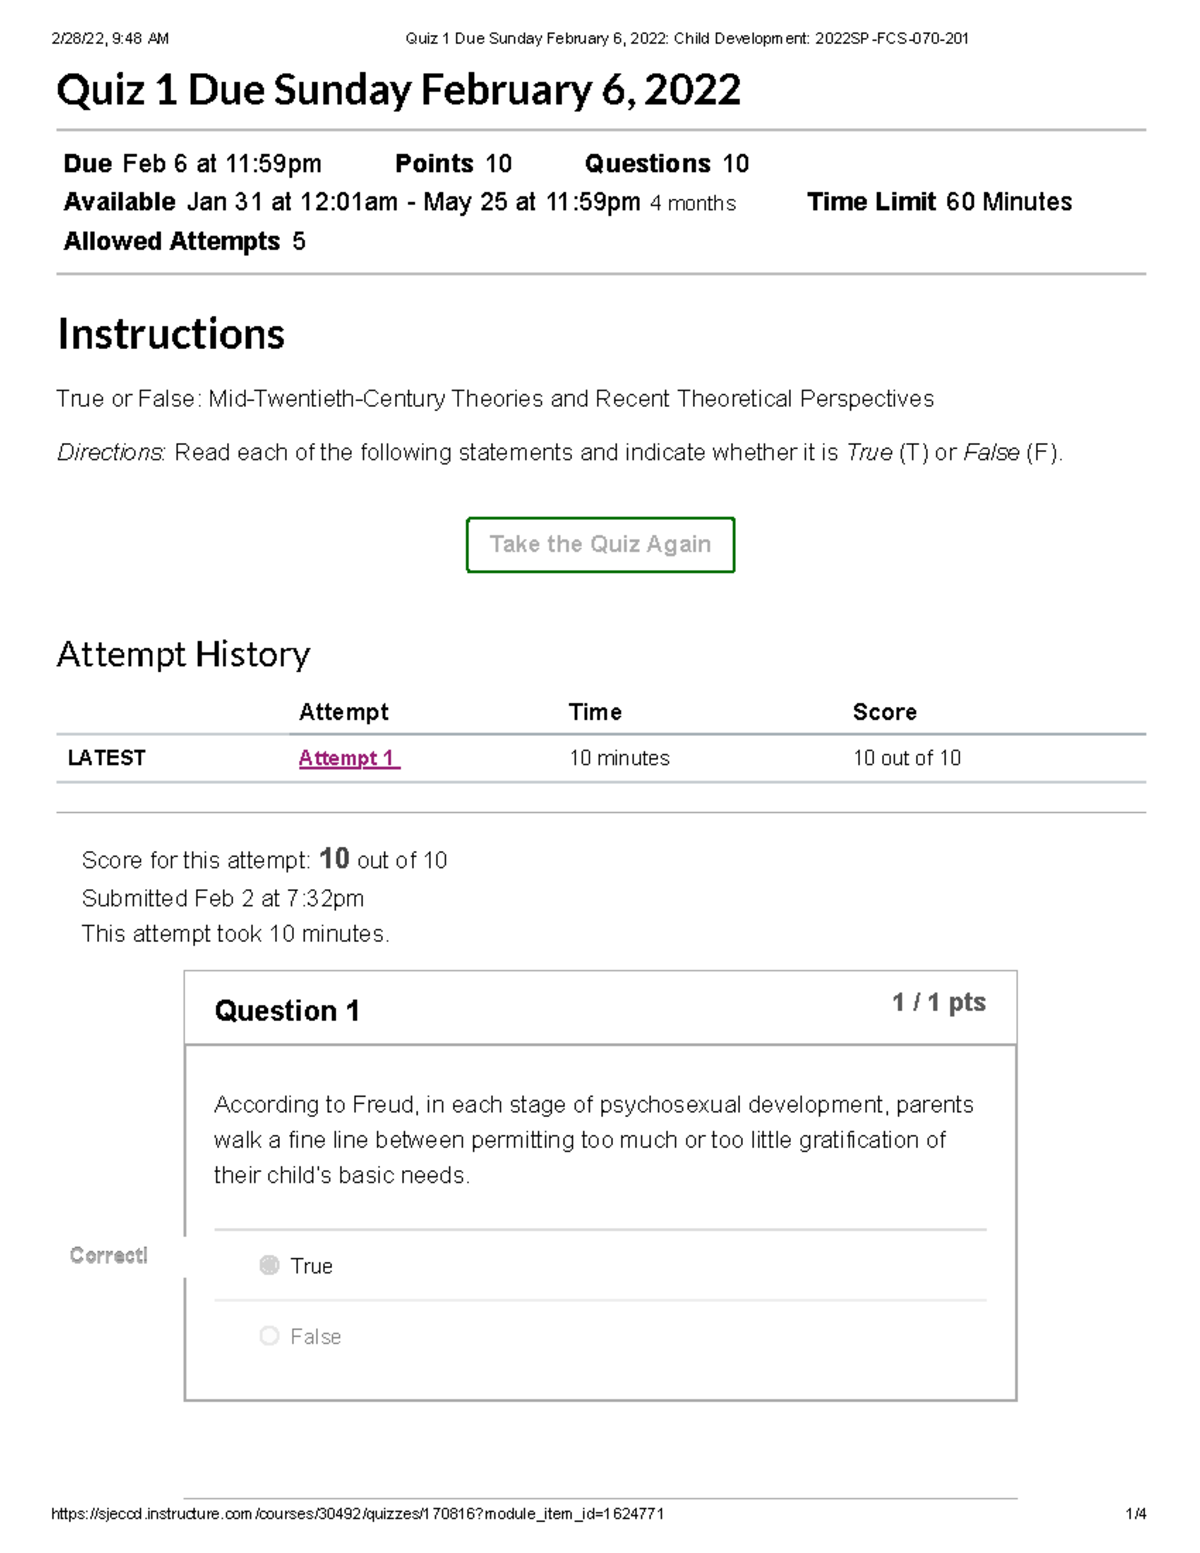Viewport: 1200px width, 1553px height.
Task: Click the Attempt History heading
Action: pos(183,654)
